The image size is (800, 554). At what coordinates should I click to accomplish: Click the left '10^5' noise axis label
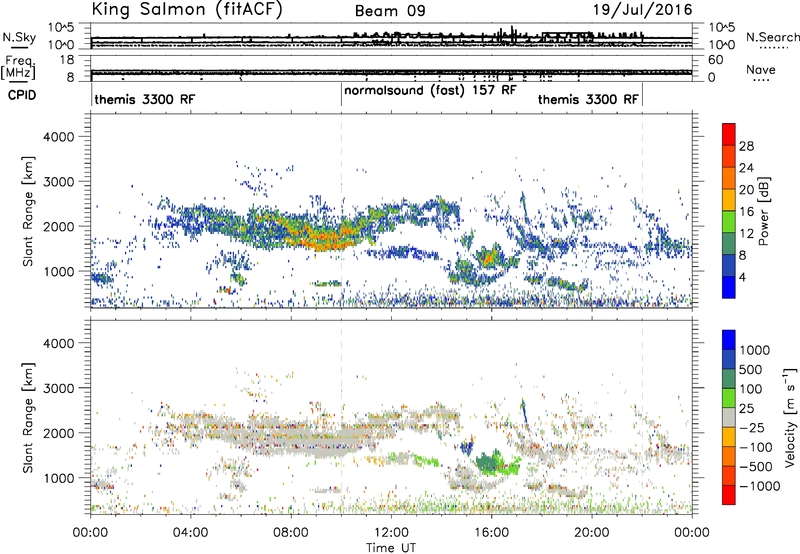click(x=61, y=27)
